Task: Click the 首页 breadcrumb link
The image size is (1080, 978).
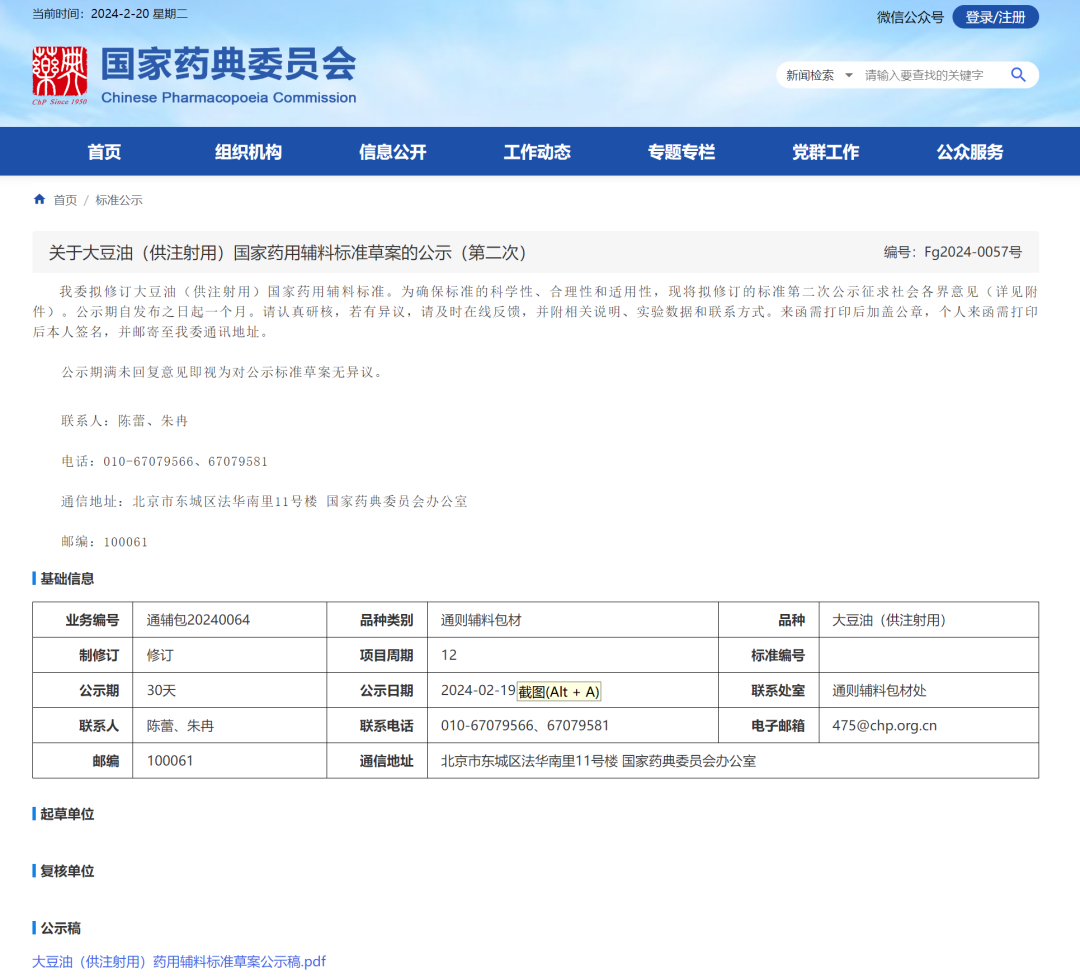Action: click(x=65, y=200)
